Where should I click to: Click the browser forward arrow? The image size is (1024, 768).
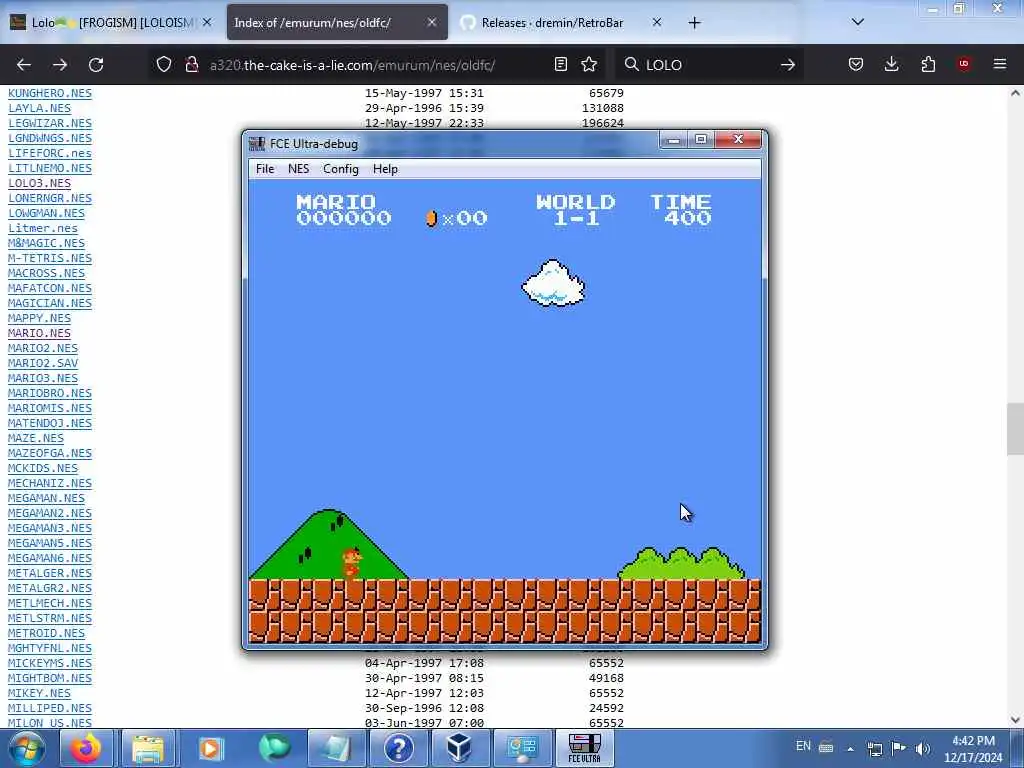point(60,65)
